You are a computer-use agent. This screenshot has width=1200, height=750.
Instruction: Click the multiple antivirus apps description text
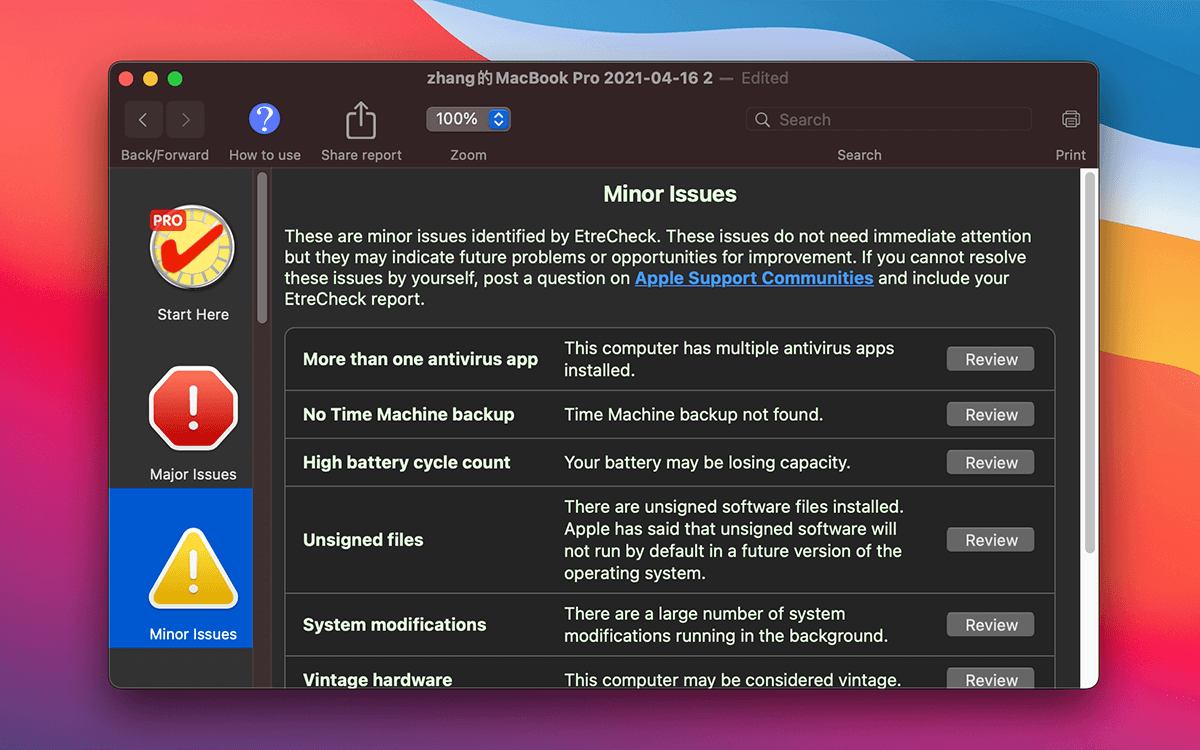(729, 359)
